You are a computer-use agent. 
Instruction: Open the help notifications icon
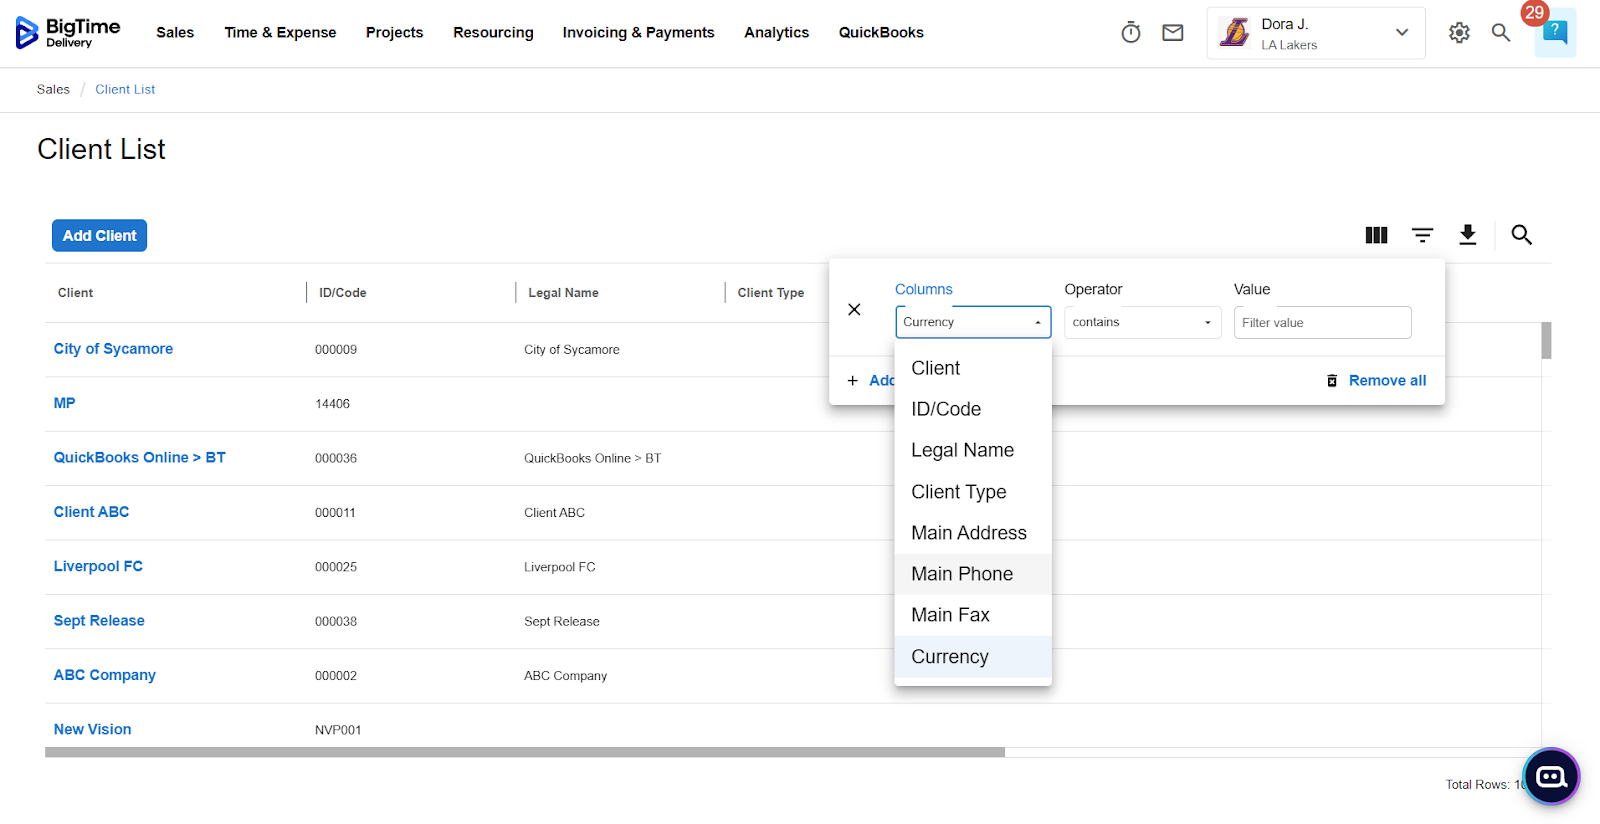(1554, 33)
